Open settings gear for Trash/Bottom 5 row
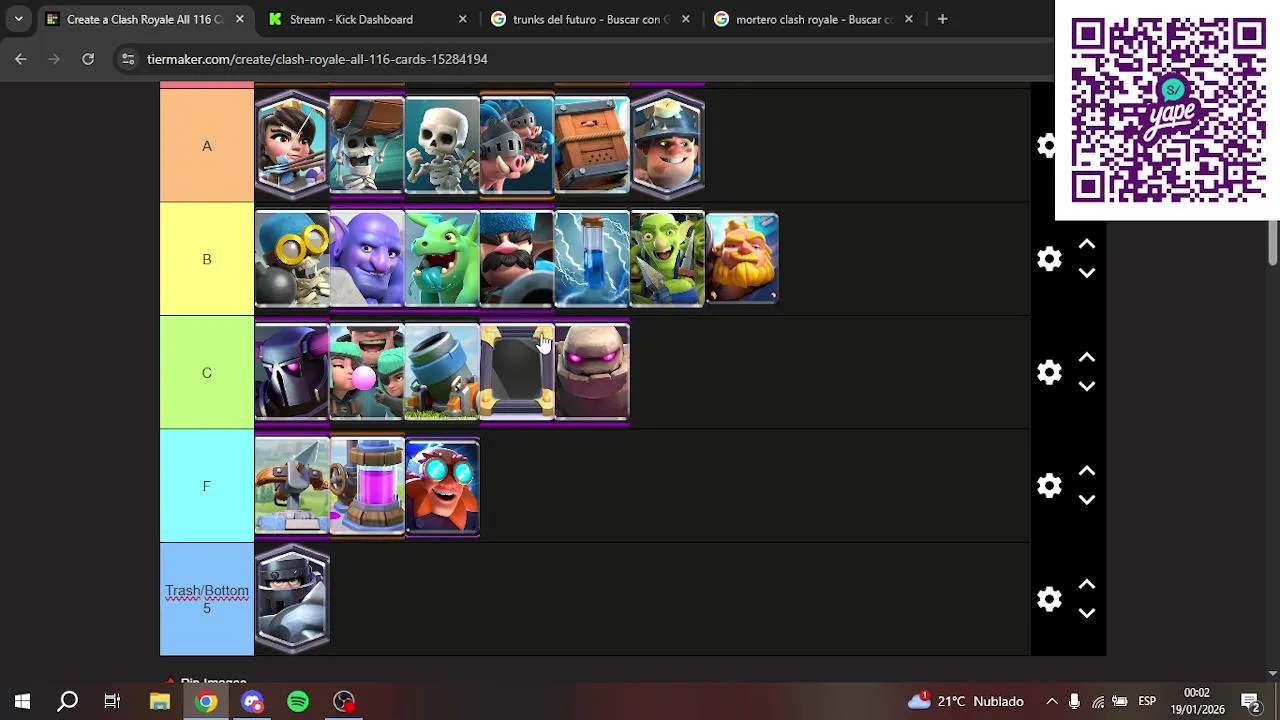 pyautogui.click(x=1049, y=599)
